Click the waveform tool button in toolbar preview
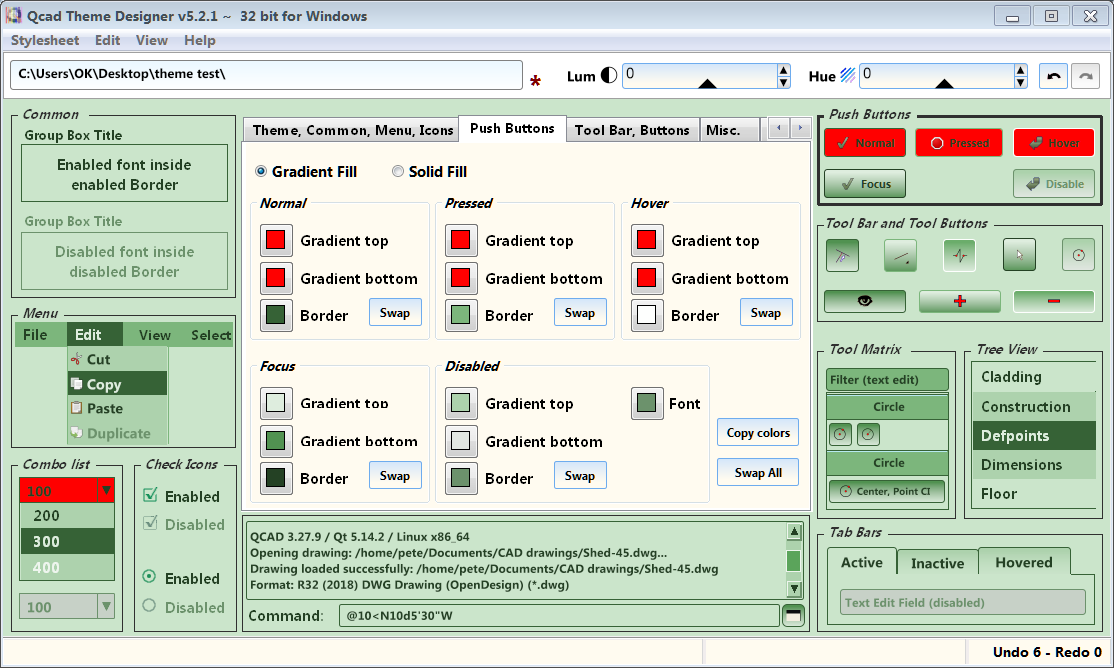The height and width of the screenshot is (668, 1114). [959, 255]
